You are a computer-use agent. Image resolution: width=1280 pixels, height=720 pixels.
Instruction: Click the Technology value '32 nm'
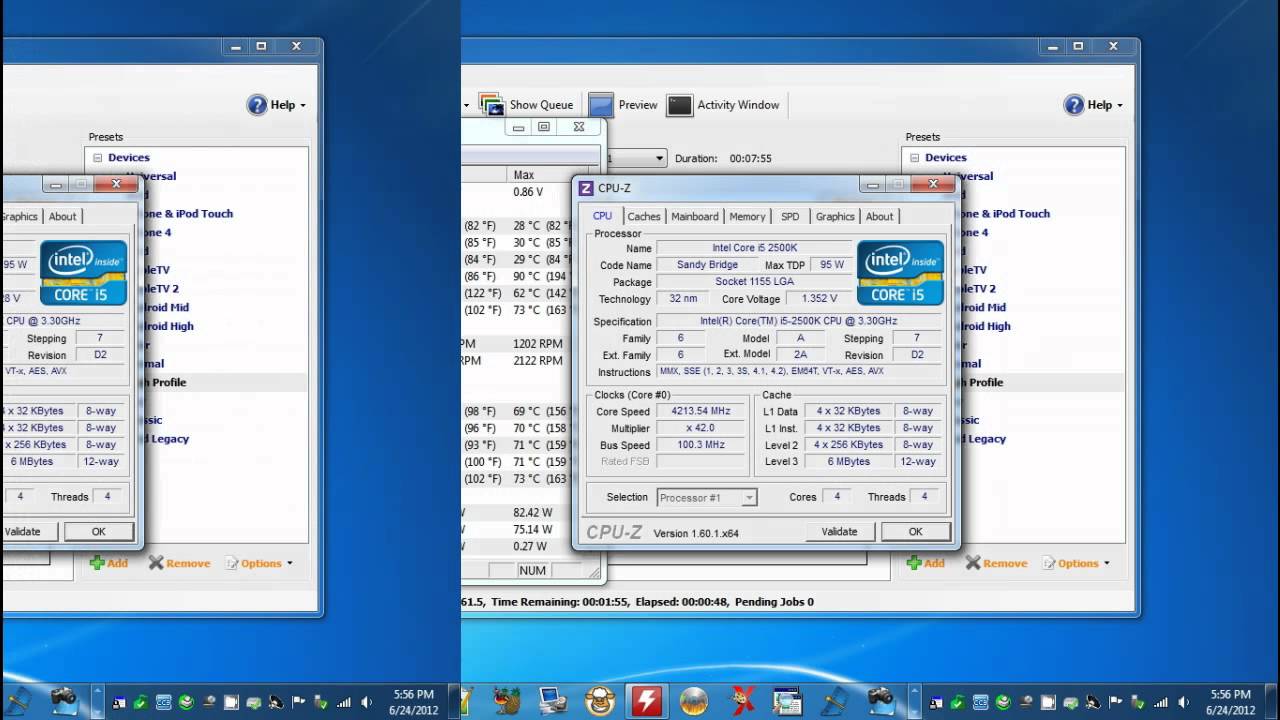pyautogui.click(x=683, y=299)
